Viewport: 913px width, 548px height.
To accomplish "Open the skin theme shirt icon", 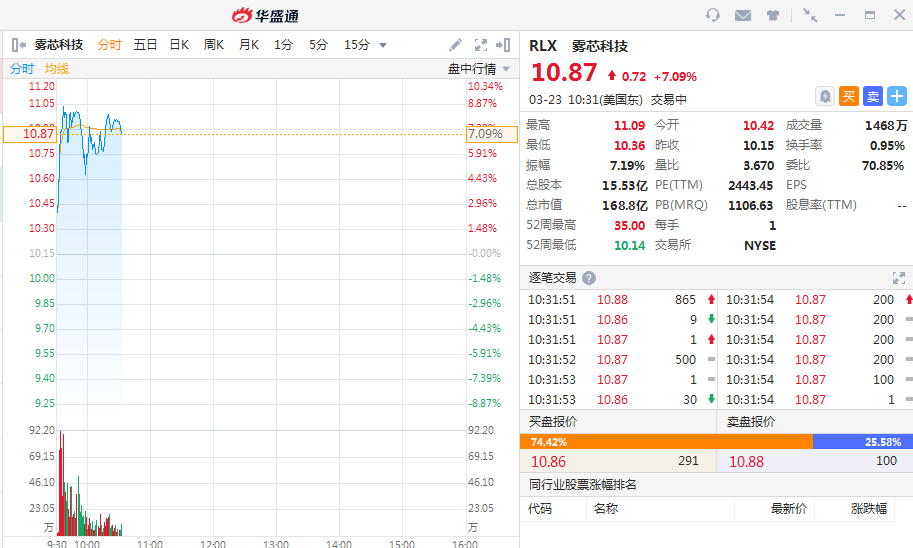I will tap(773, 15).
